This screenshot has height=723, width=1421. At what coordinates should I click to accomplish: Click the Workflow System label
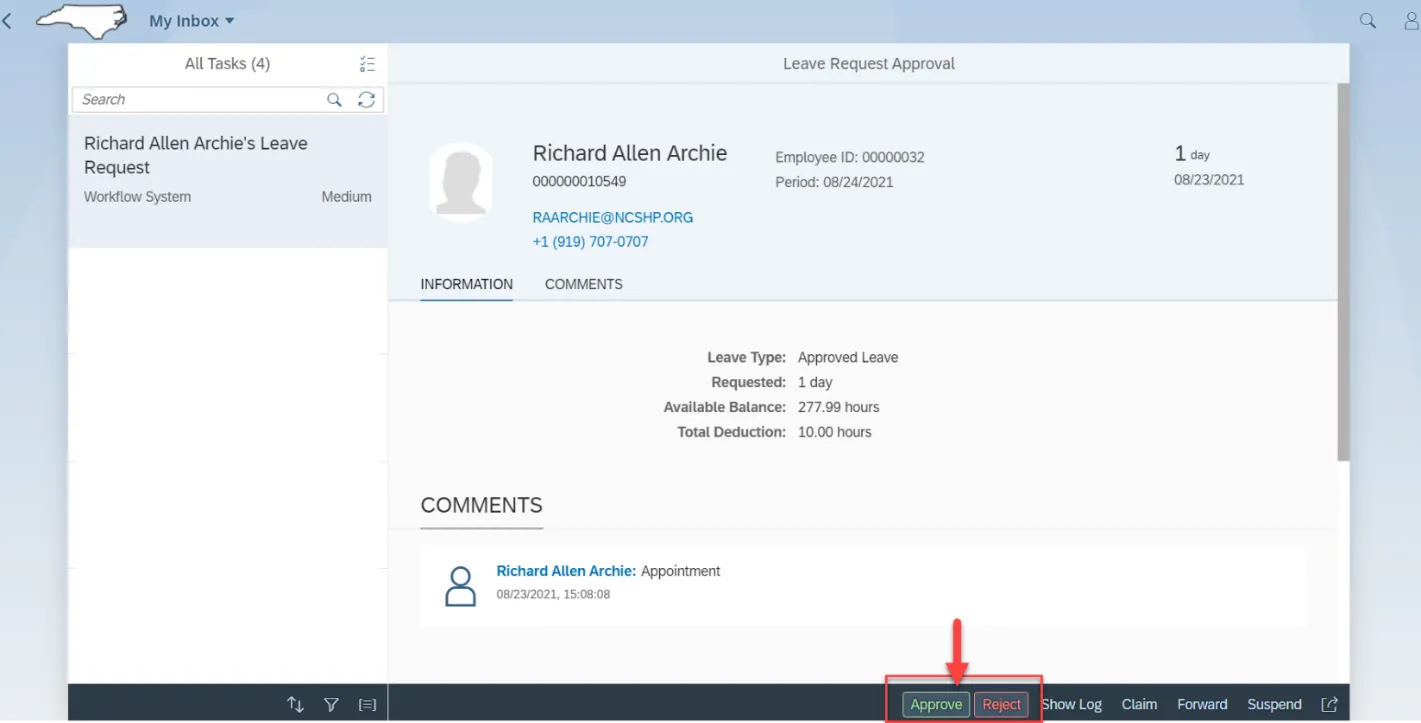[137, 197]
